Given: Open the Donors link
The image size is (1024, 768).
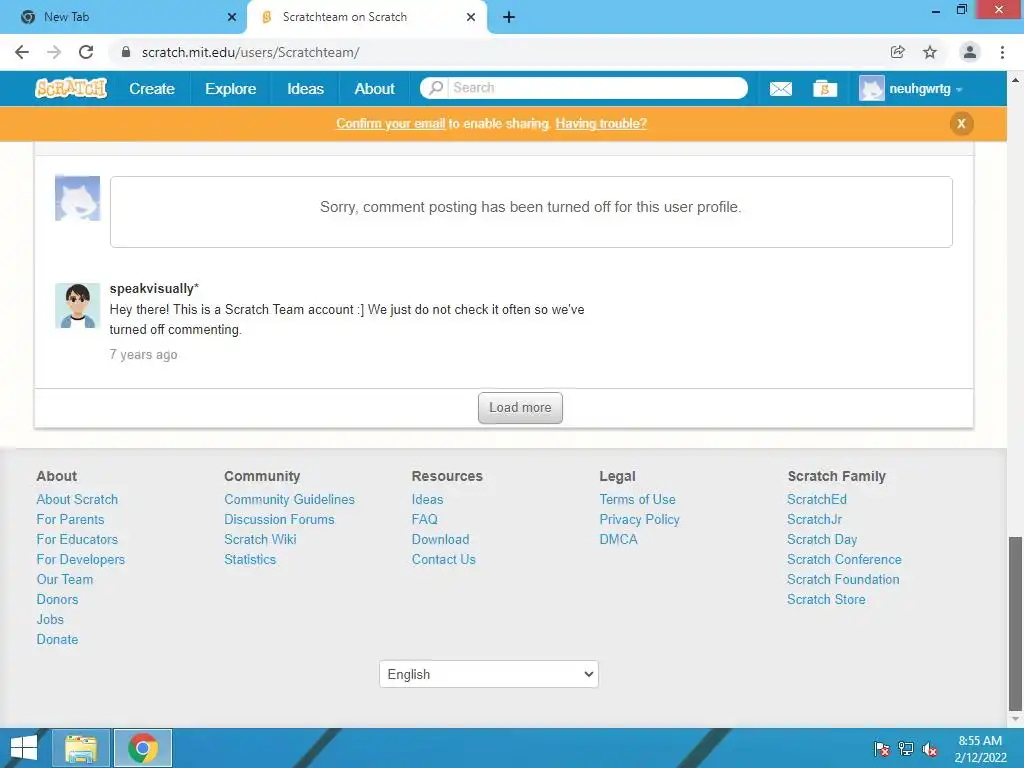Looking at the screenshot, I should (57, 600).
